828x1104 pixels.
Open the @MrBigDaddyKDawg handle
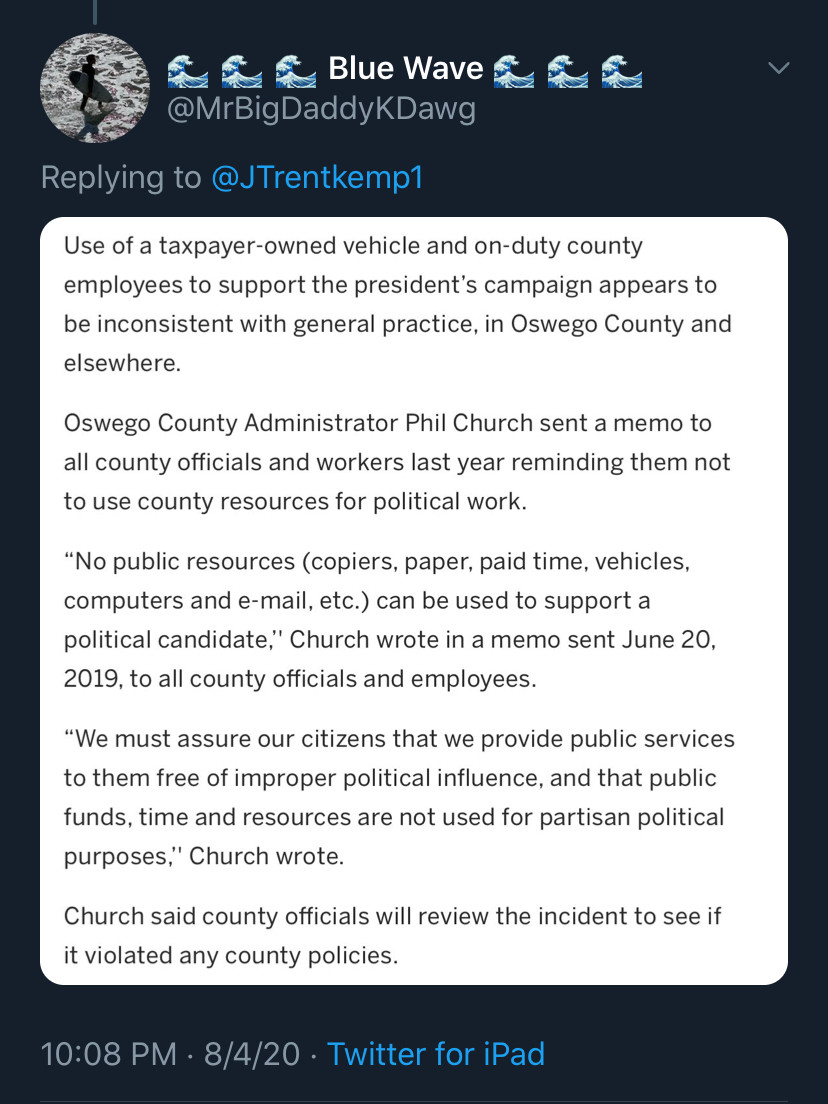321,110
